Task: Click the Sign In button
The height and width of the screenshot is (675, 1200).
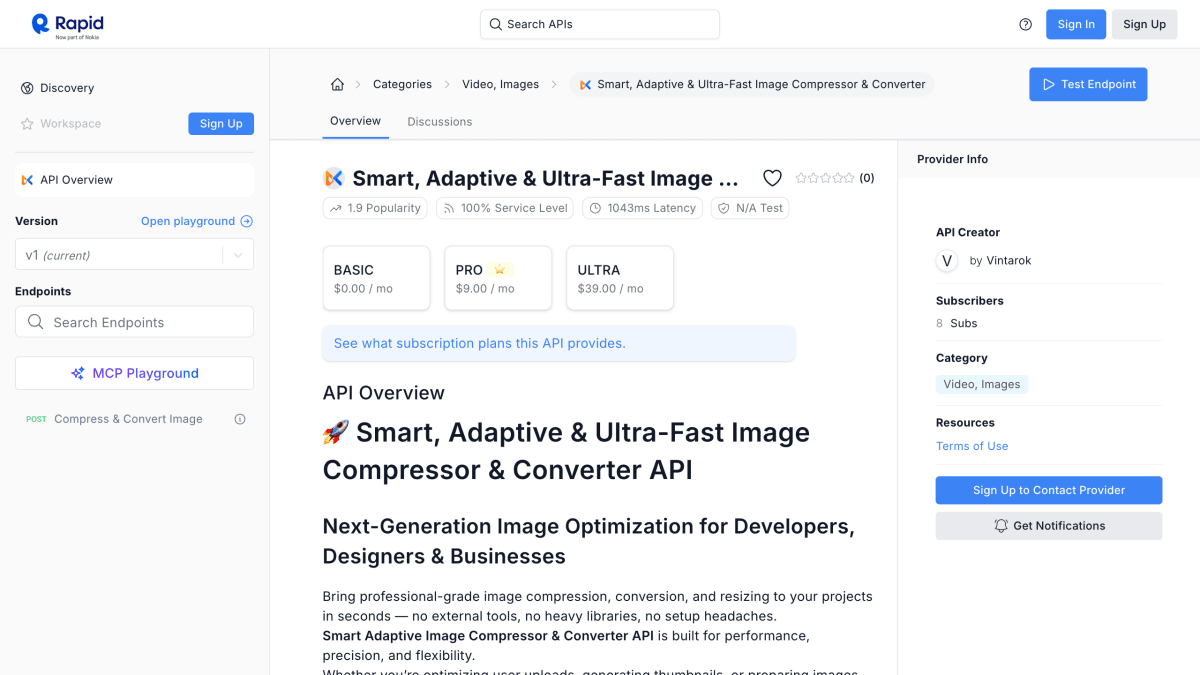Action: [x=1076, y=25]
